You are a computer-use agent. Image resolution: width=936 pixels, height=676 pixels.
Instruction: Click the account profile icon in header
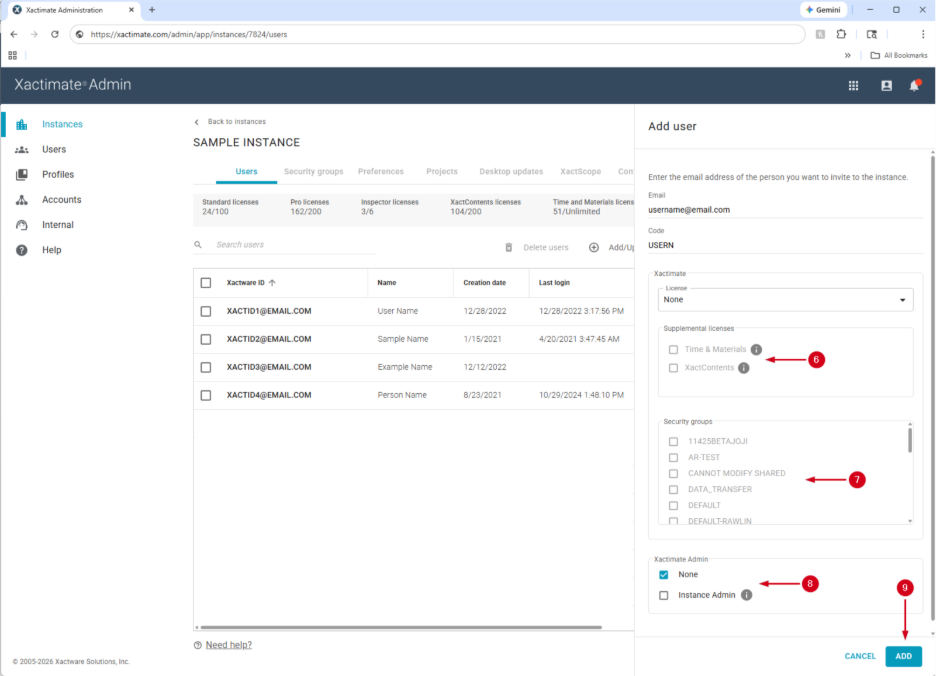pos(886,86)
